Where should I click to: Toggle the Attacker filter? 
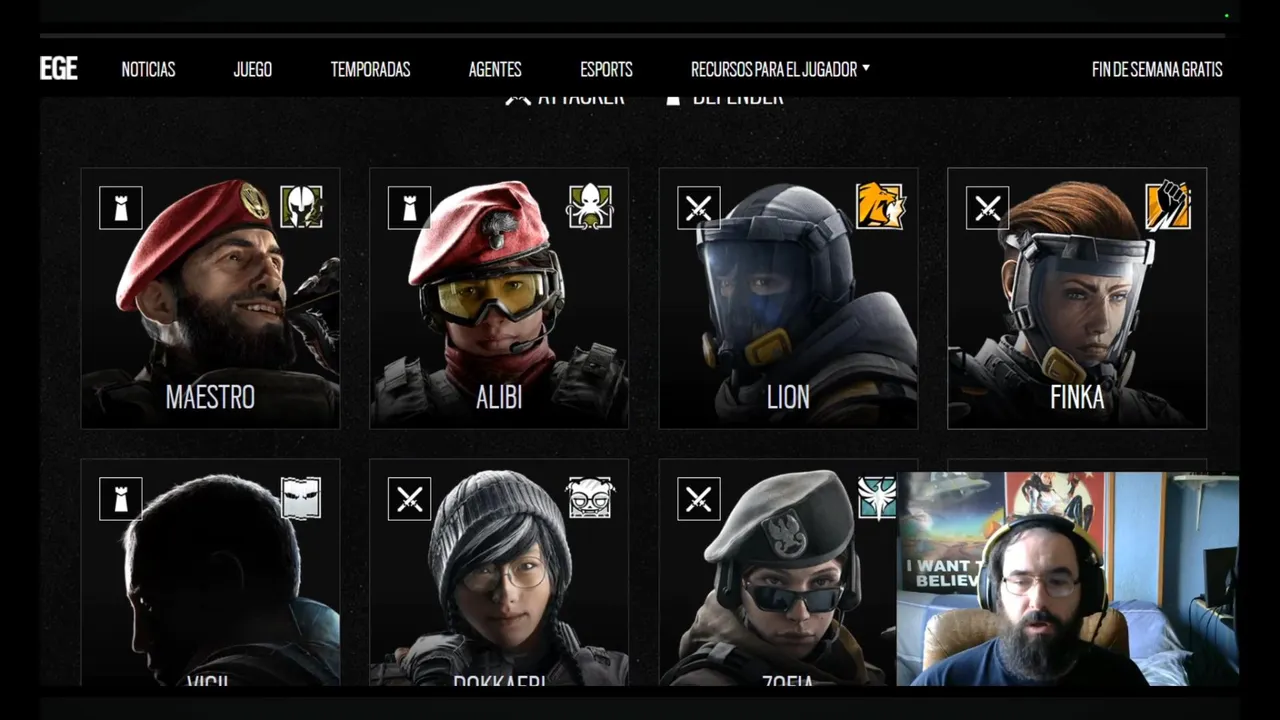565,98
